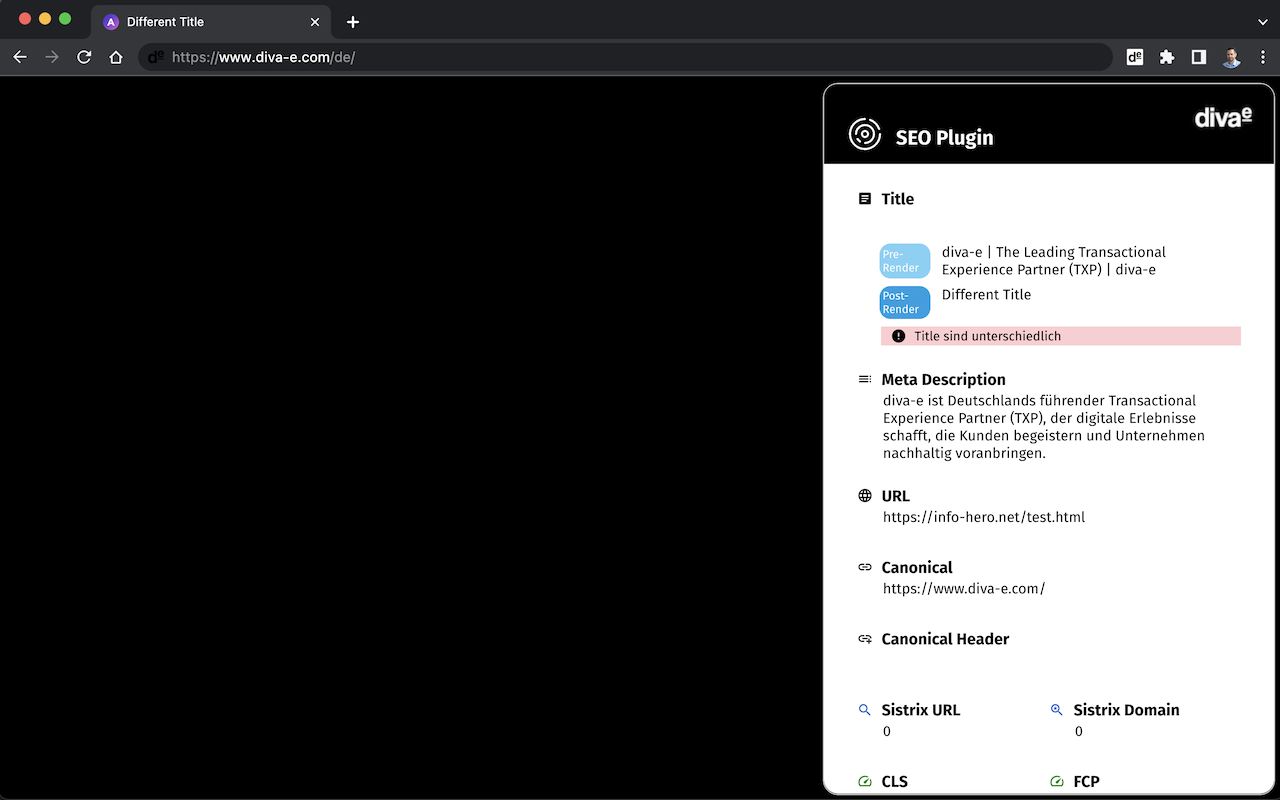Select the Different Title tab
Screen dimensions: 1280x800
click(212, 22)
